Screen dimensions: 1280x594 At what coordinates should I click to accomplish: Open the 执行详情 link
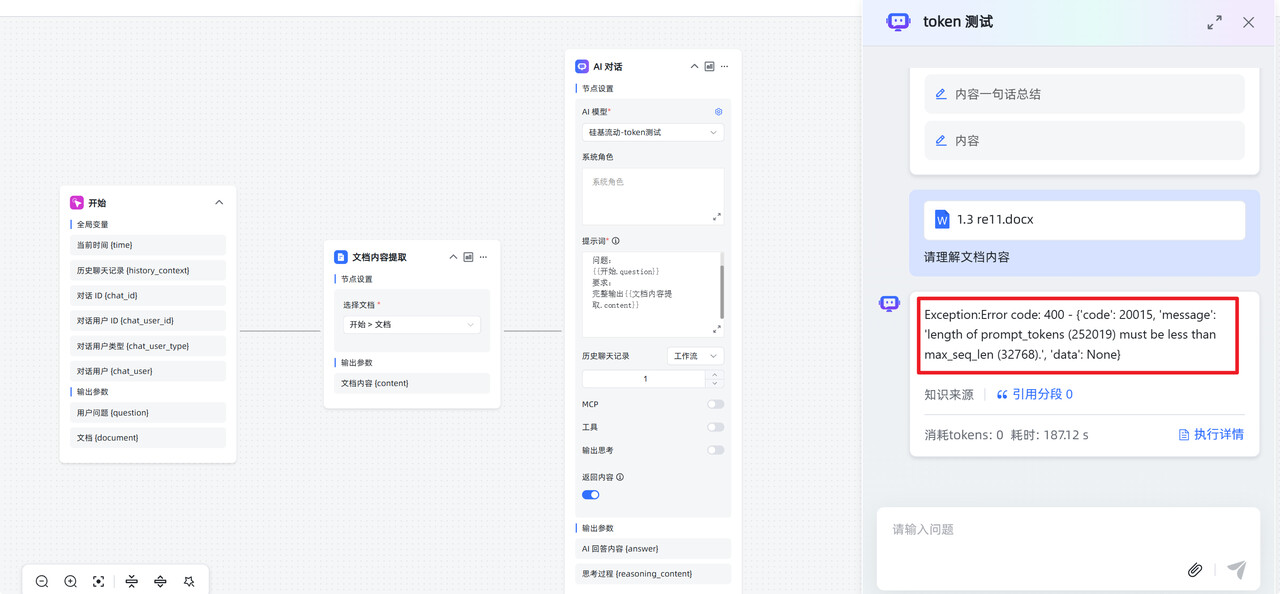click(1211, 435)
